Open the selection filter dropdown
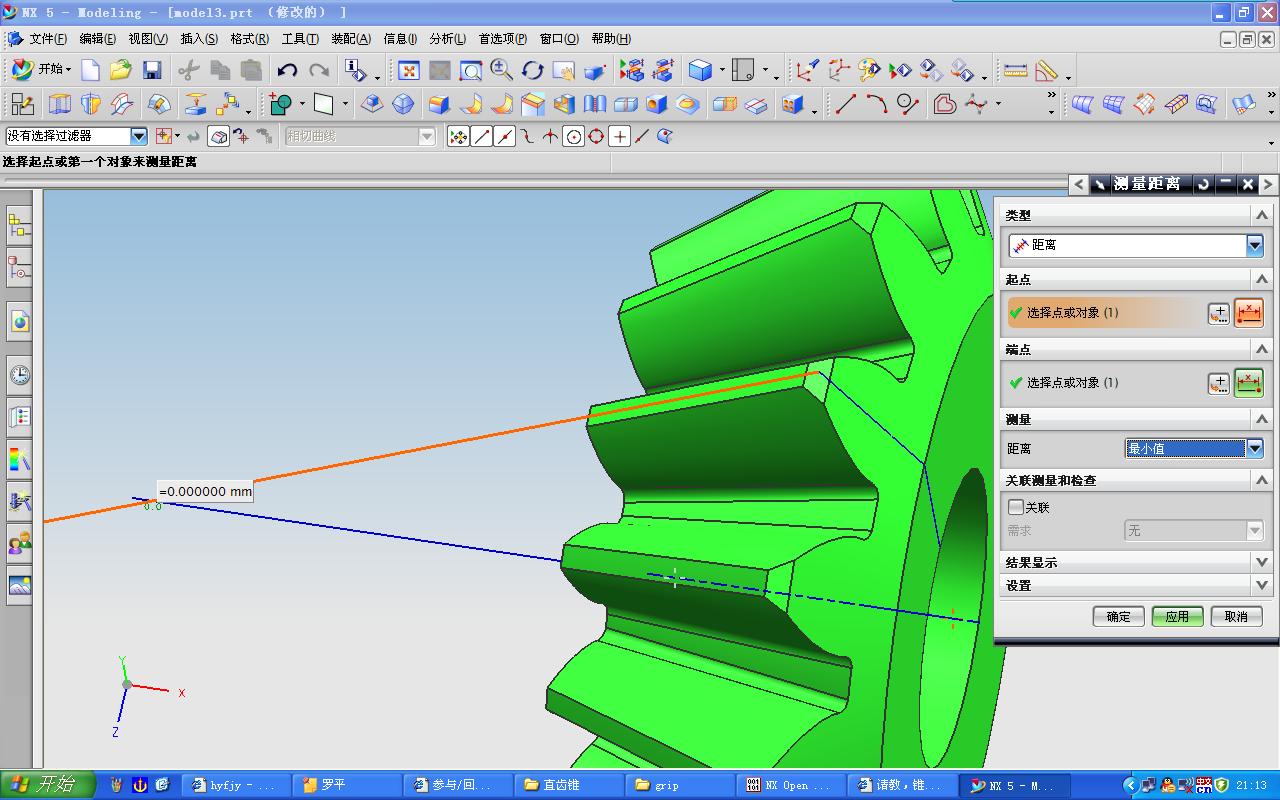Viewport: 1280px width, 800px height. (139, 136)
